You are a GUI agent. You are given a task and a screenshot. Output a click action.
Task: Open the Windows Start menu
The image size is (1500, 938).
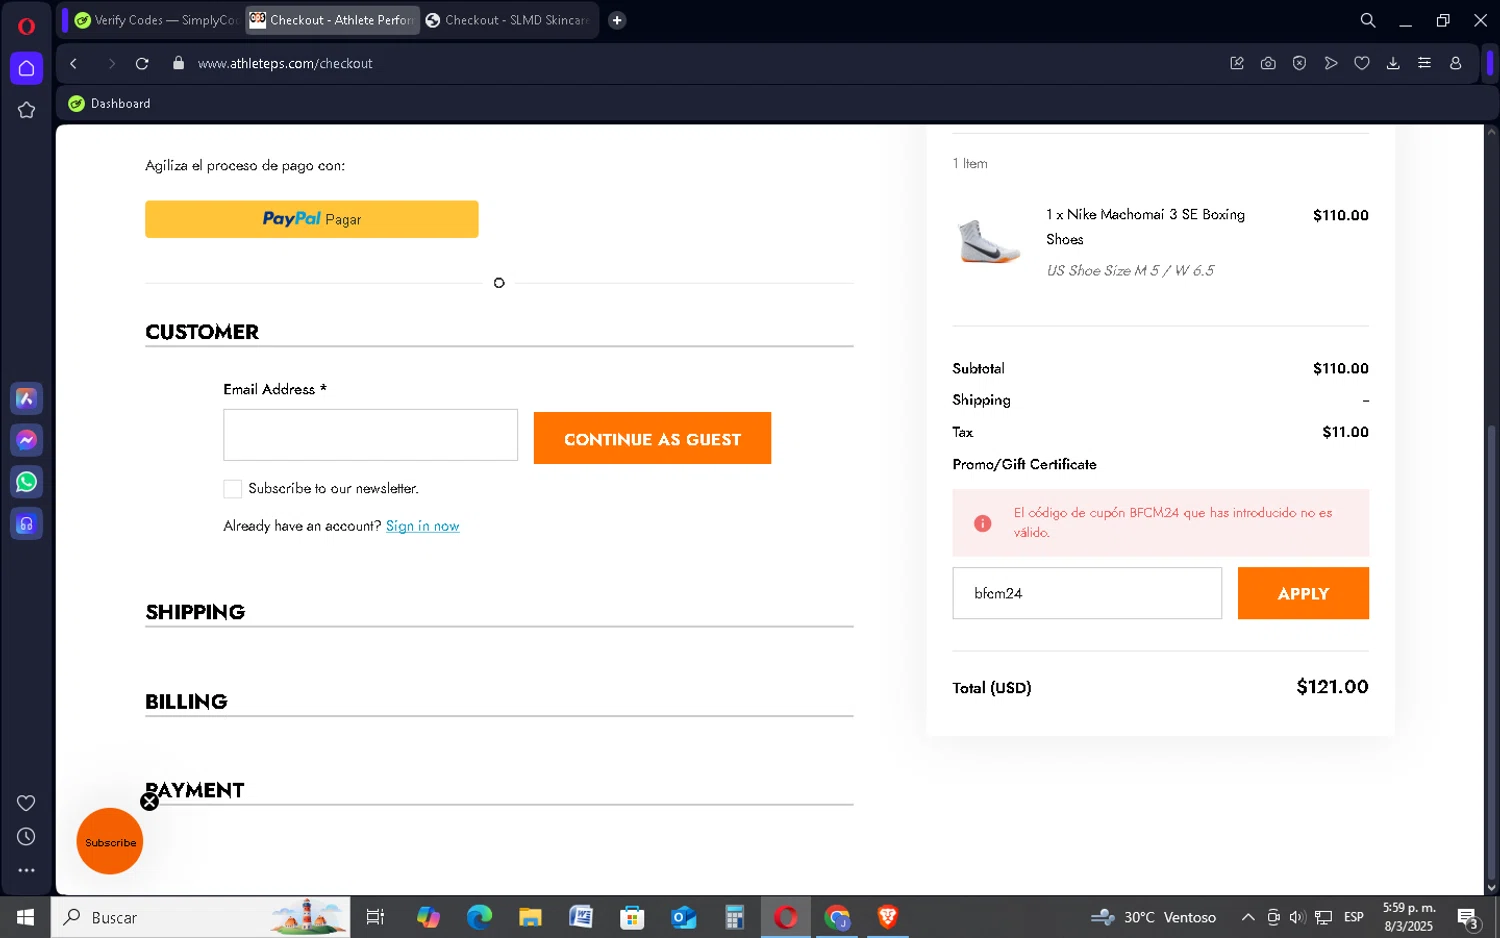(25, 917)
